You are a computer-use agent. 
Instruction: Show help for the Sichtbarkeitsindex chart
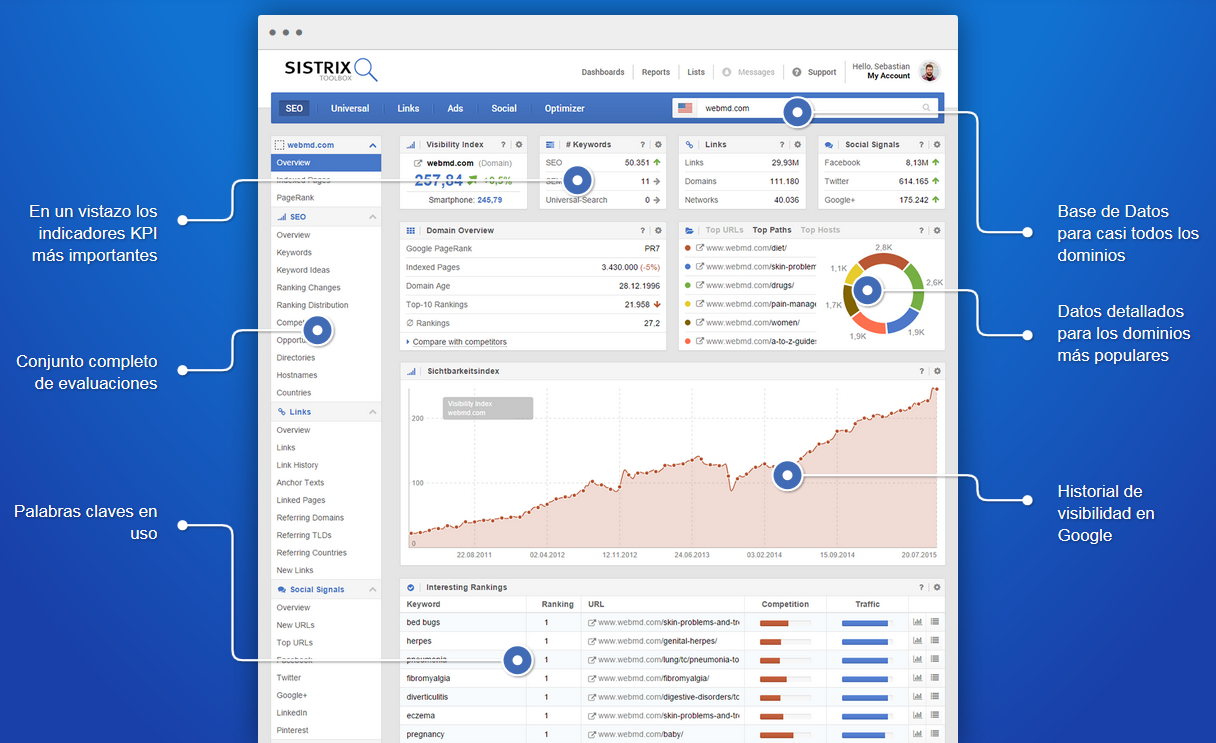(922, 371)
